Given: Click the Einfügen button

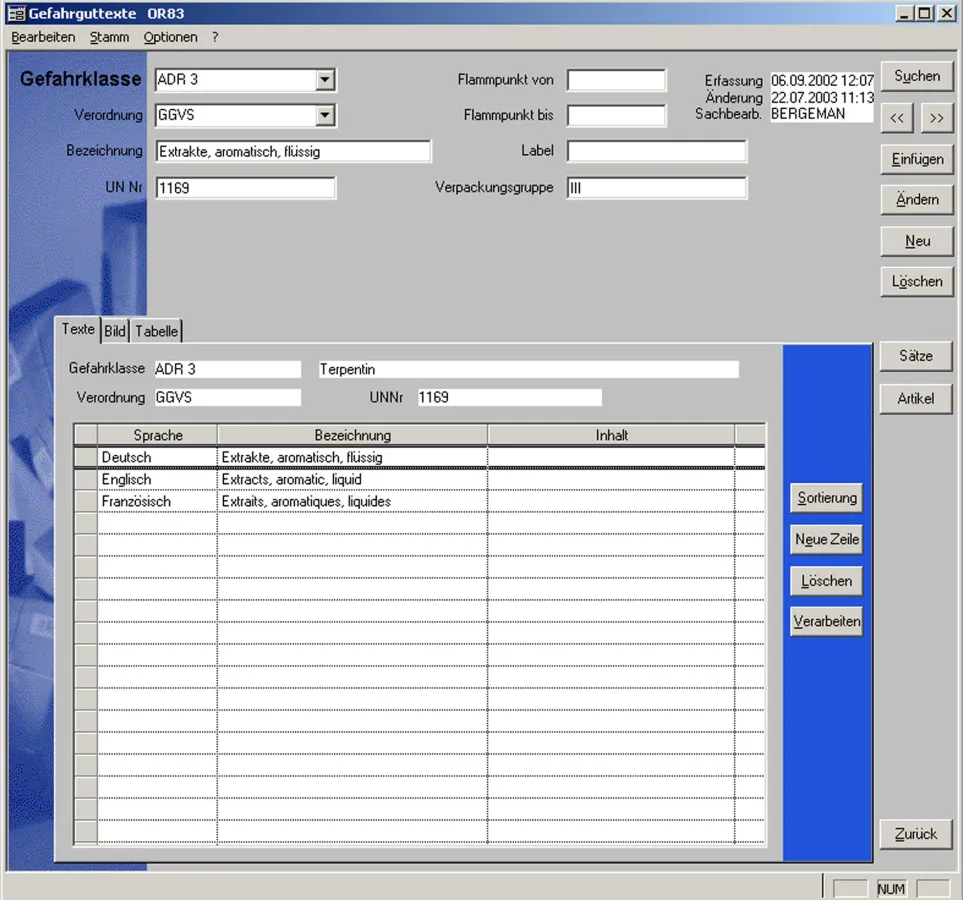Looking at the screenshot, I should click(916, 158).
